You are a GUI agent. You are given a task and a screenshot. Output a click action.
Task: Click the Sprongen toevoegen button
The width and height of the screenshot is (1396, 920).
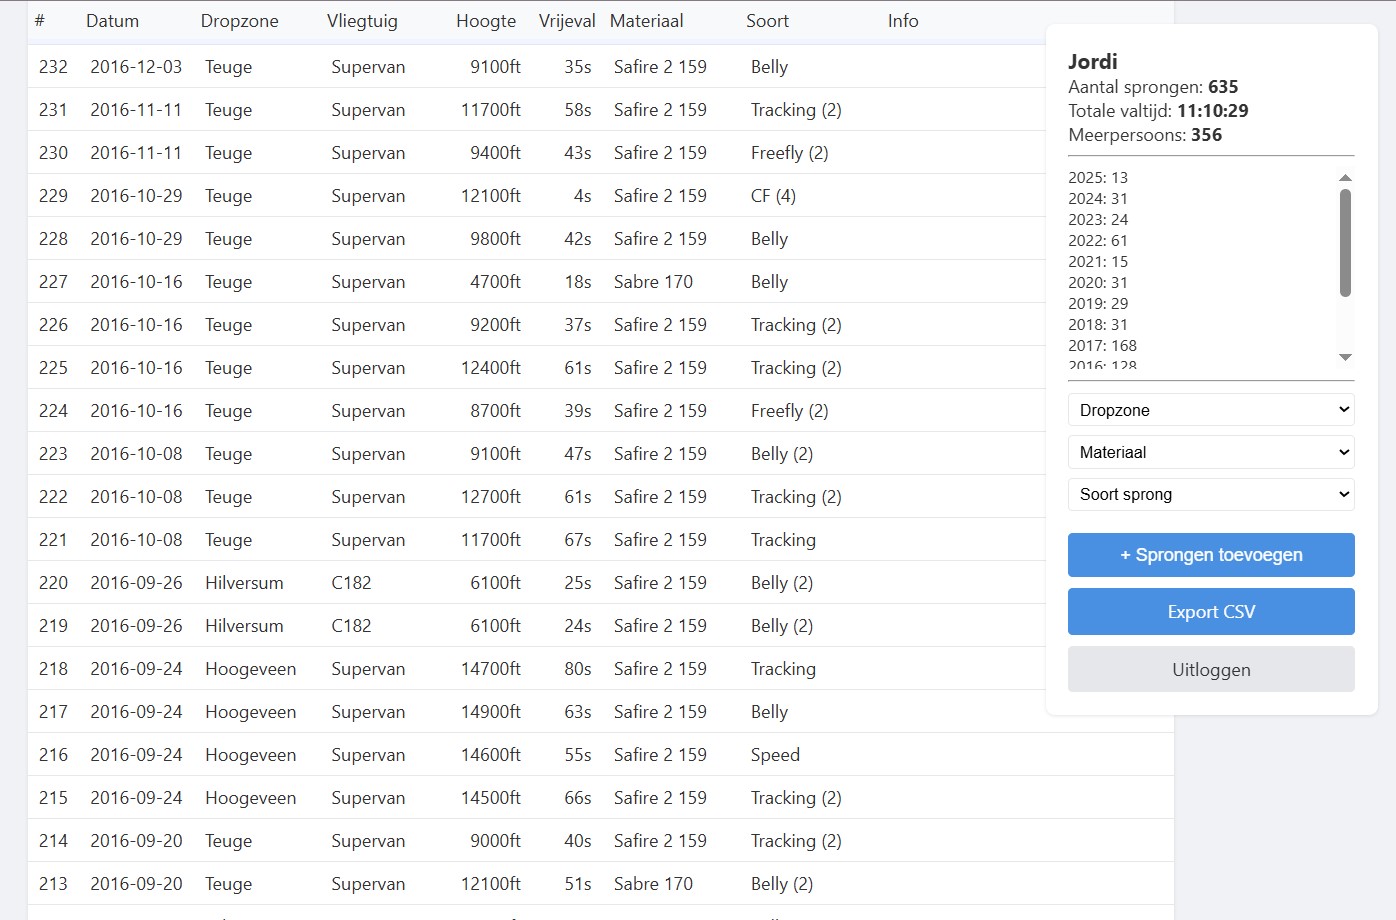[x=1210, y=555]
